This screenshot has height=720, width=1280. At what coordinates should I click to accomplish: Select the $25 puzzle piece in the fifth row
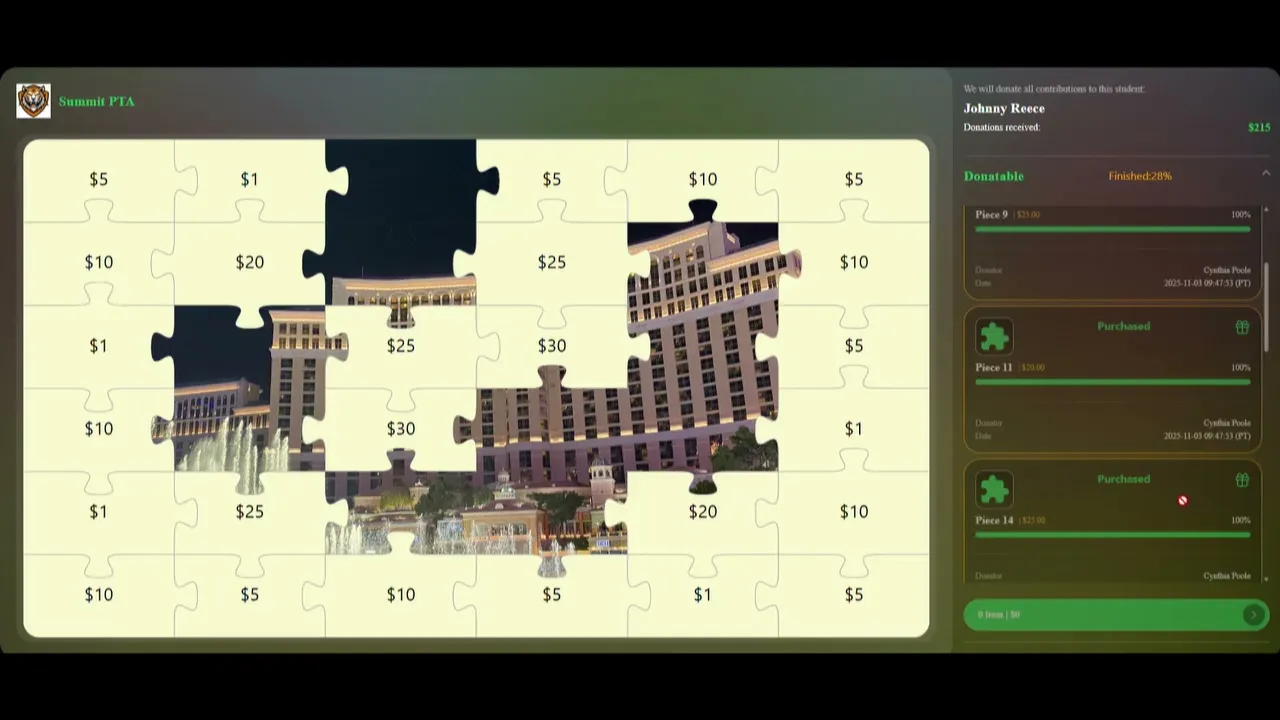pos(249,511)
